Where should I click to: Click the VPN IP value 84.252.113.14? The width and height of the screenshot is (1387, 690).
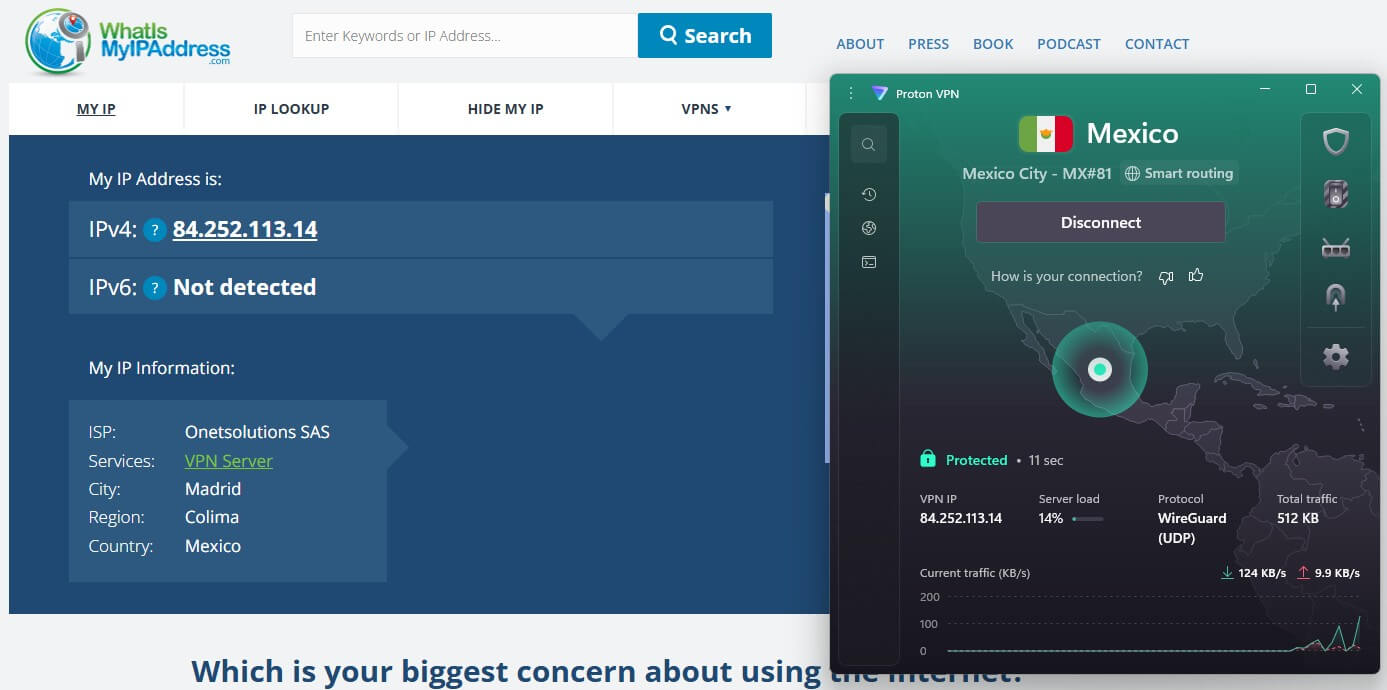click(961, 518)
